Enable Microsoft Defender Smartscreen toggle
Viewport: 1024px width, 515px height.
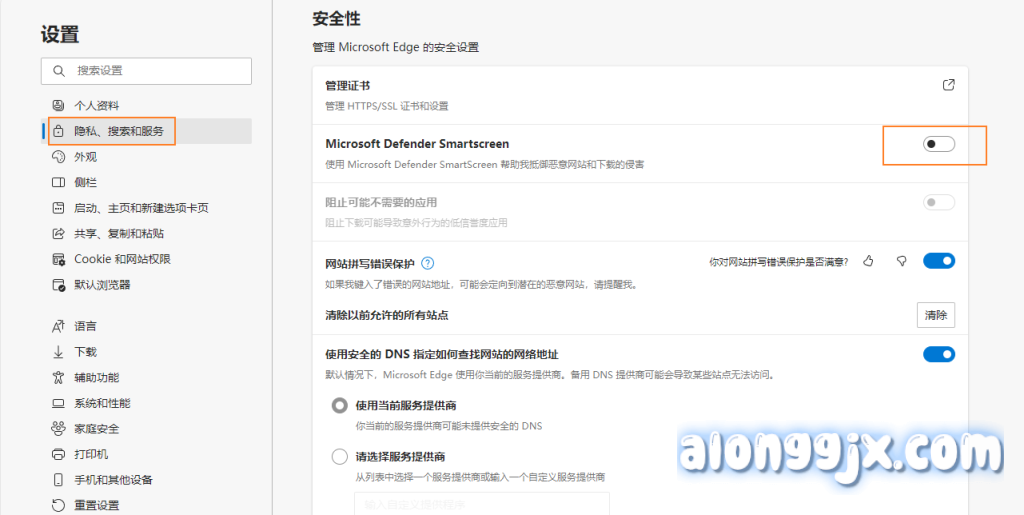(x=938, y=144)
